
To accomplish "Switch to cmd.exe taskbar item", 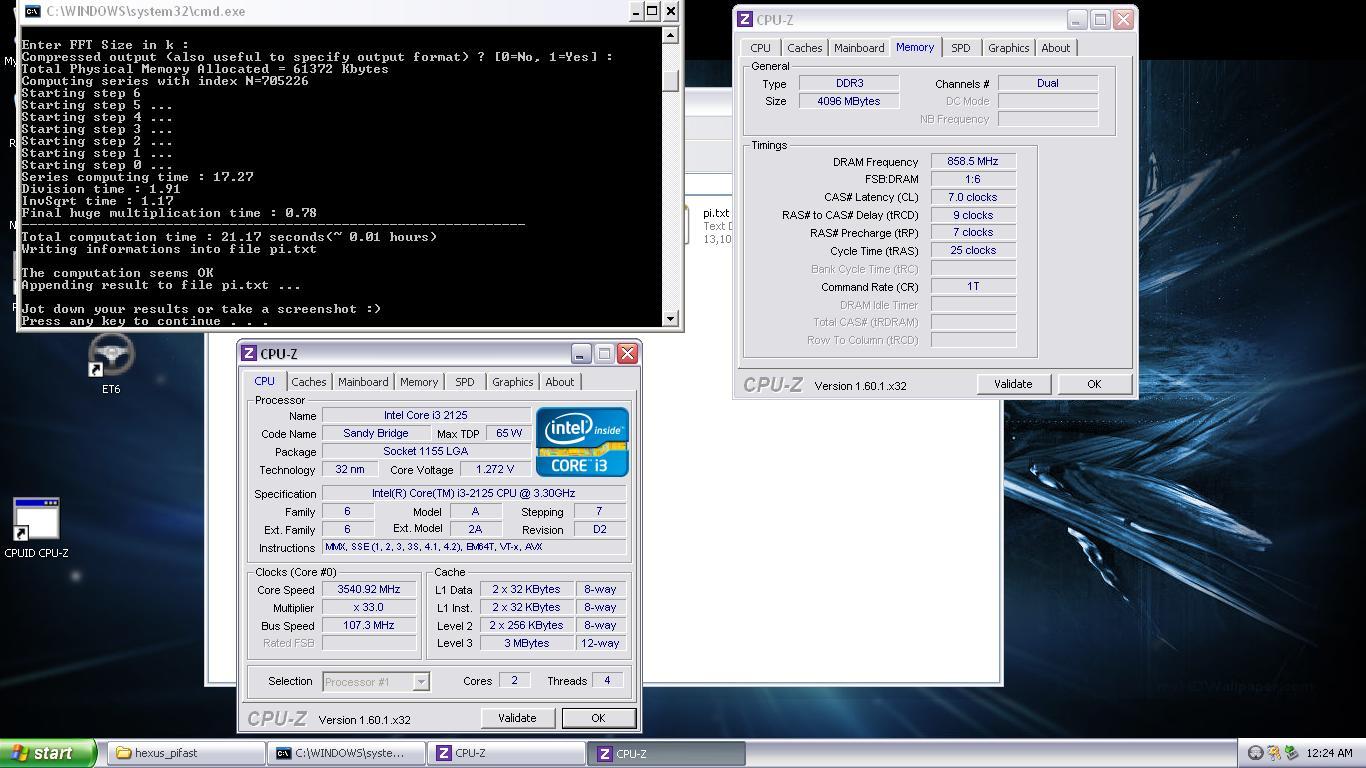I will tap(346, 753).
